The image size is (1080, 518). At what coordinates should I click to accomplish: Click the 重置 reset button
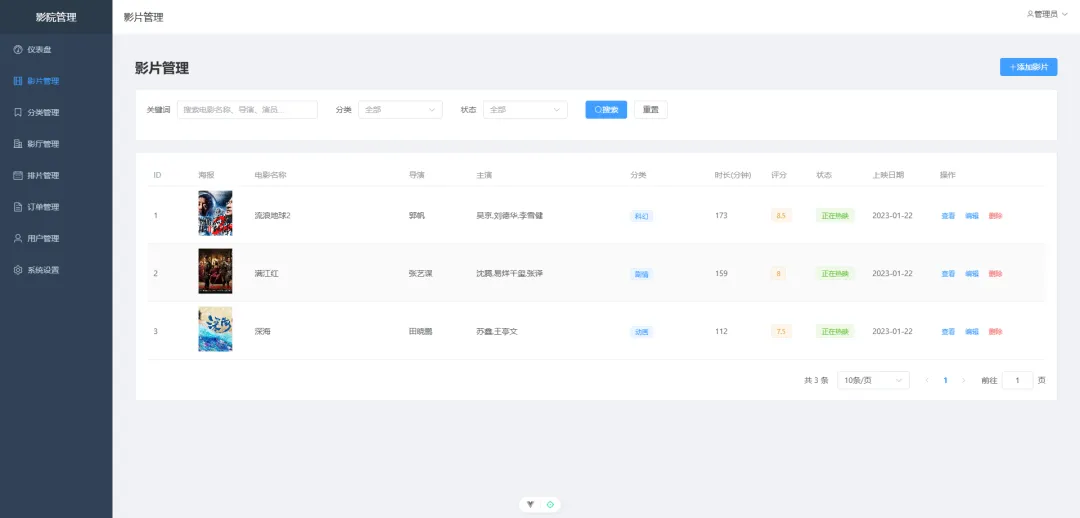[651, 110]
